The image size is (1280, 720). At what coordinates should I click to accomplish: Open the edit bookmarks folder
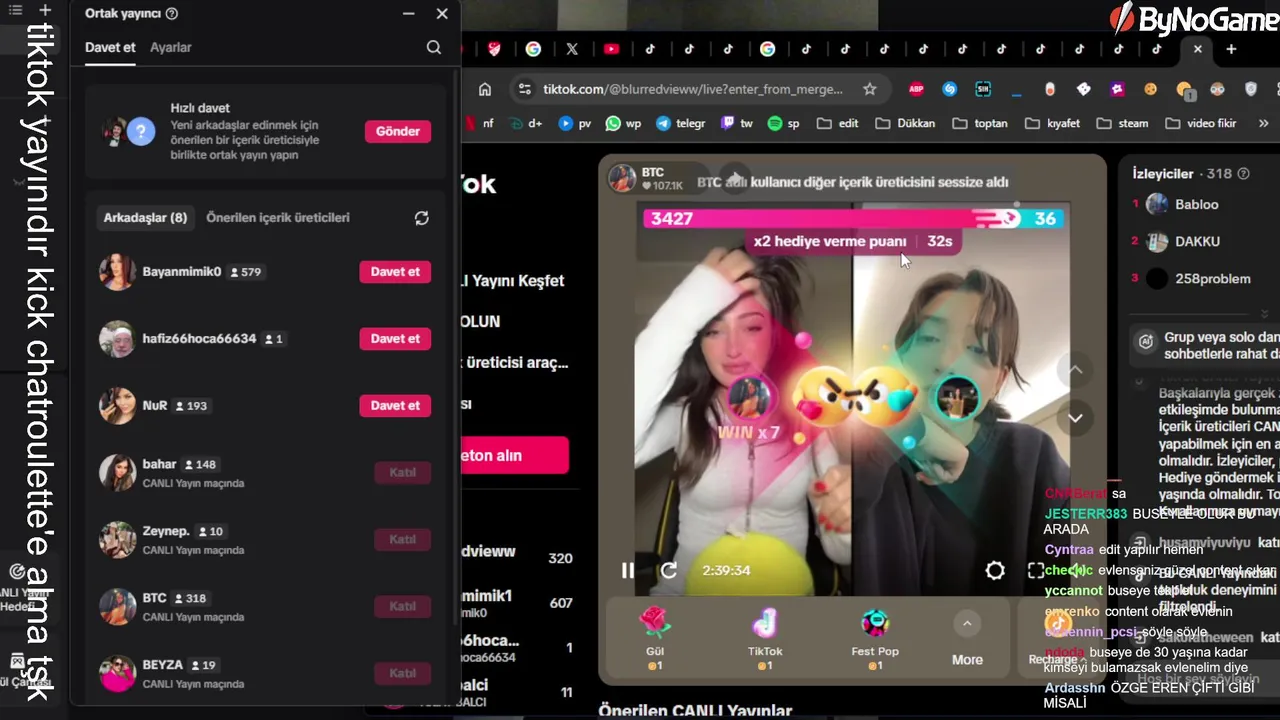click(x=838, y=124)
